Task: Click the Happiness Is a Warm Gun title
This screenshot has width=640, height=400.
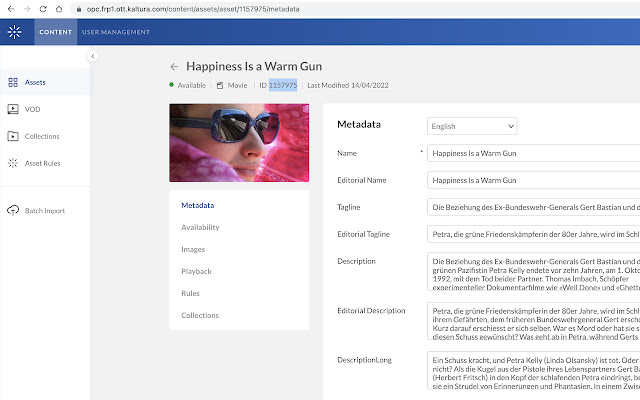Action: click(254, 66)
